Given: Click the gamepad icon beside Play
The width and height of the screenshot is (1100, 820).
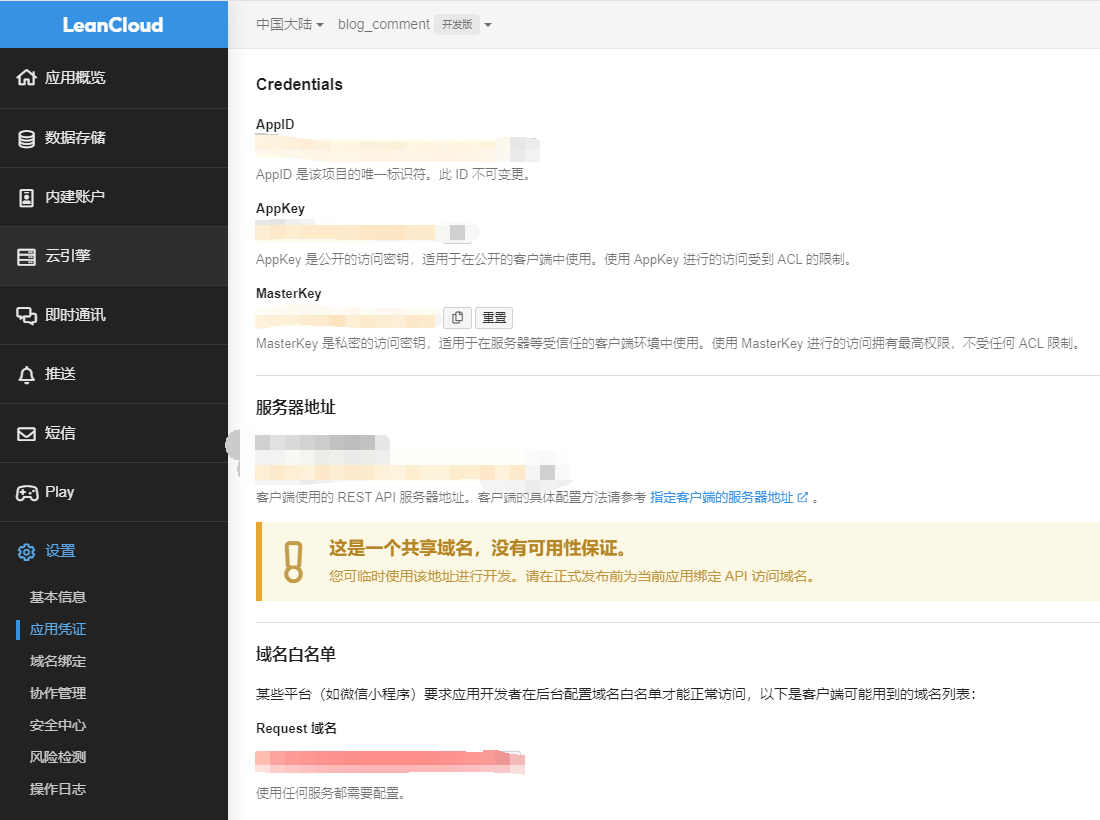Looking at the screenshot, I should [27, 493].
